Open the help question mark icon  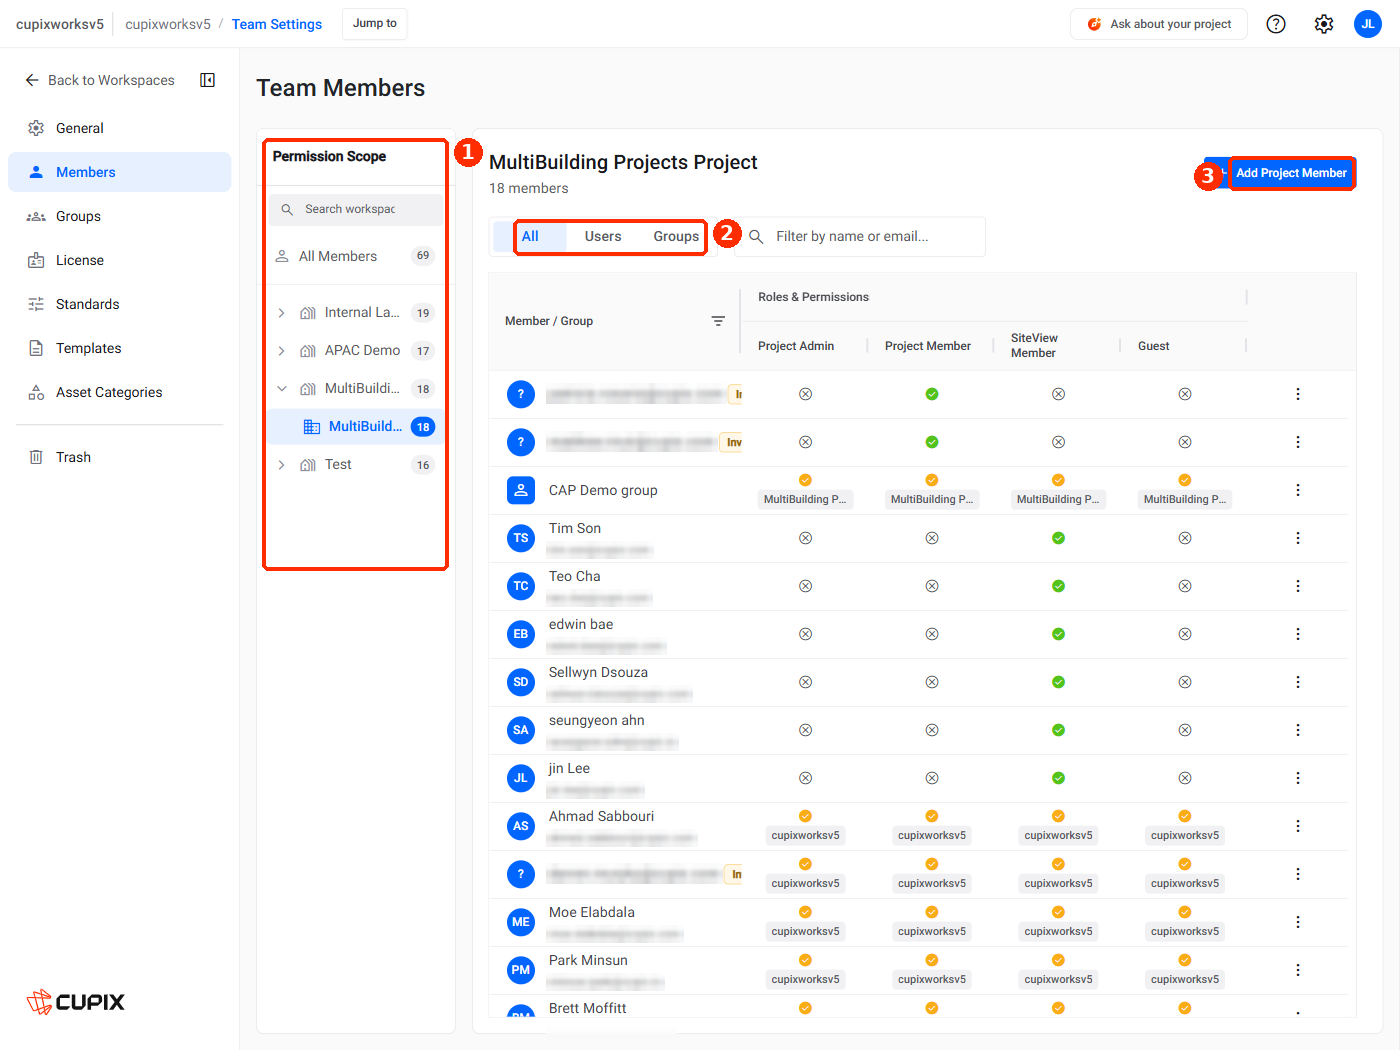pyautogui.click(x=1276, y=24)
